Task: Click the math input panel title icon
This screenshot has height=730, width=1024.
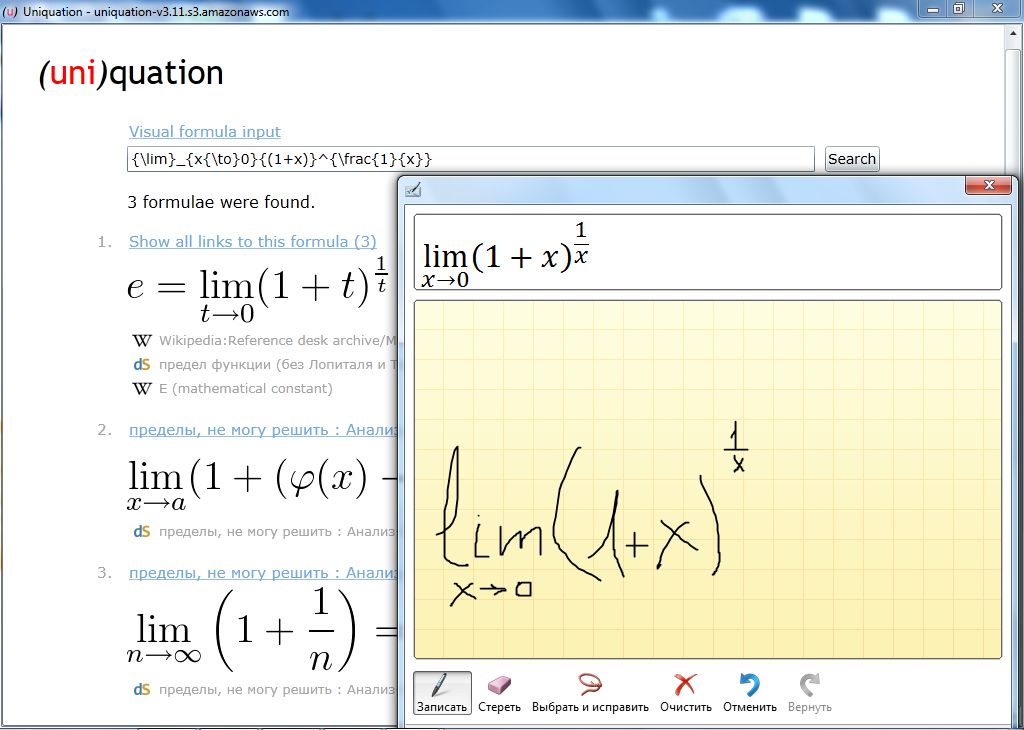Action: [x=413, y=188]
